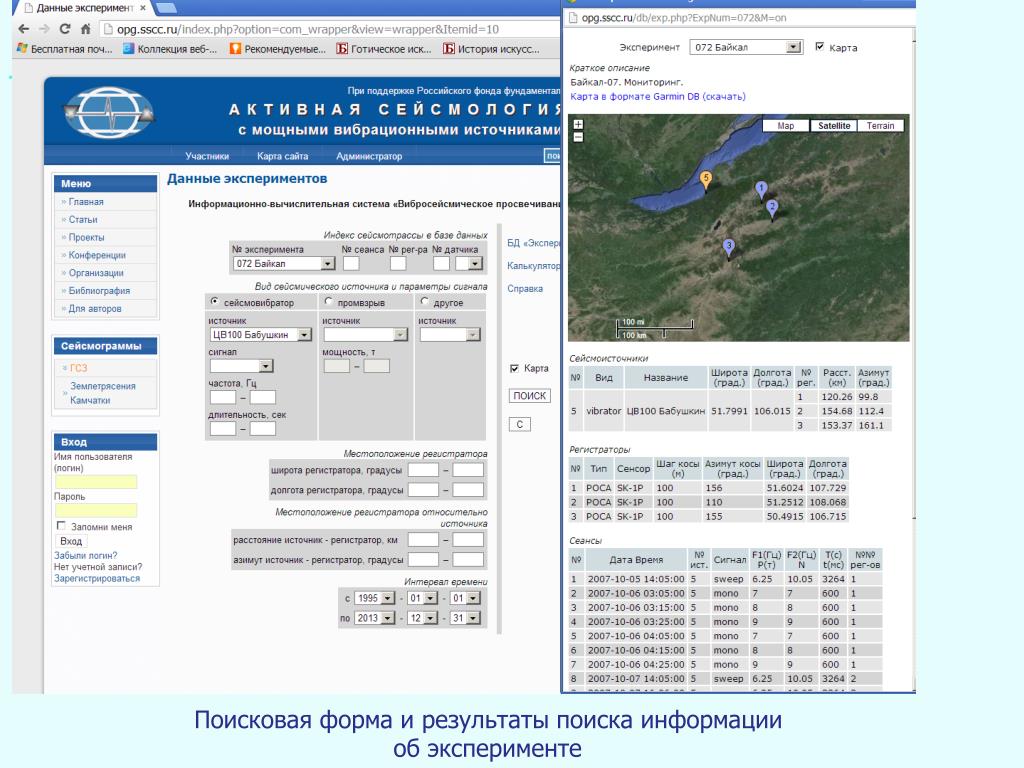Close the 'Данные эксперимент' browser tab

coord(142,8)
